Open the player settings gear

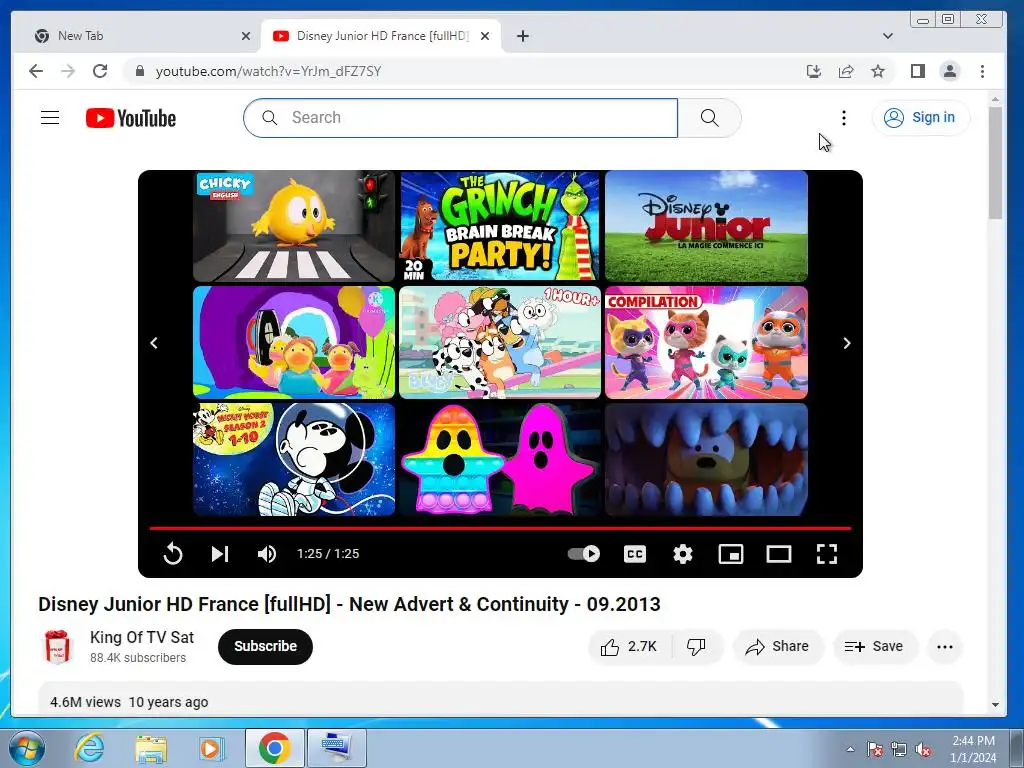point(682,554)
